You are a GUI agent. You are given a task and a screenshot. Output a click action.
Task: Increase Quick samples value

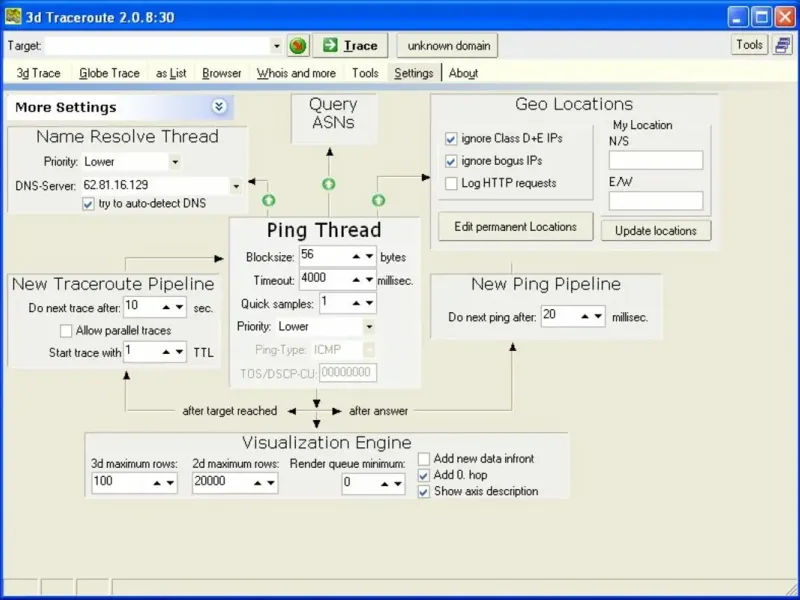point(357,303)
